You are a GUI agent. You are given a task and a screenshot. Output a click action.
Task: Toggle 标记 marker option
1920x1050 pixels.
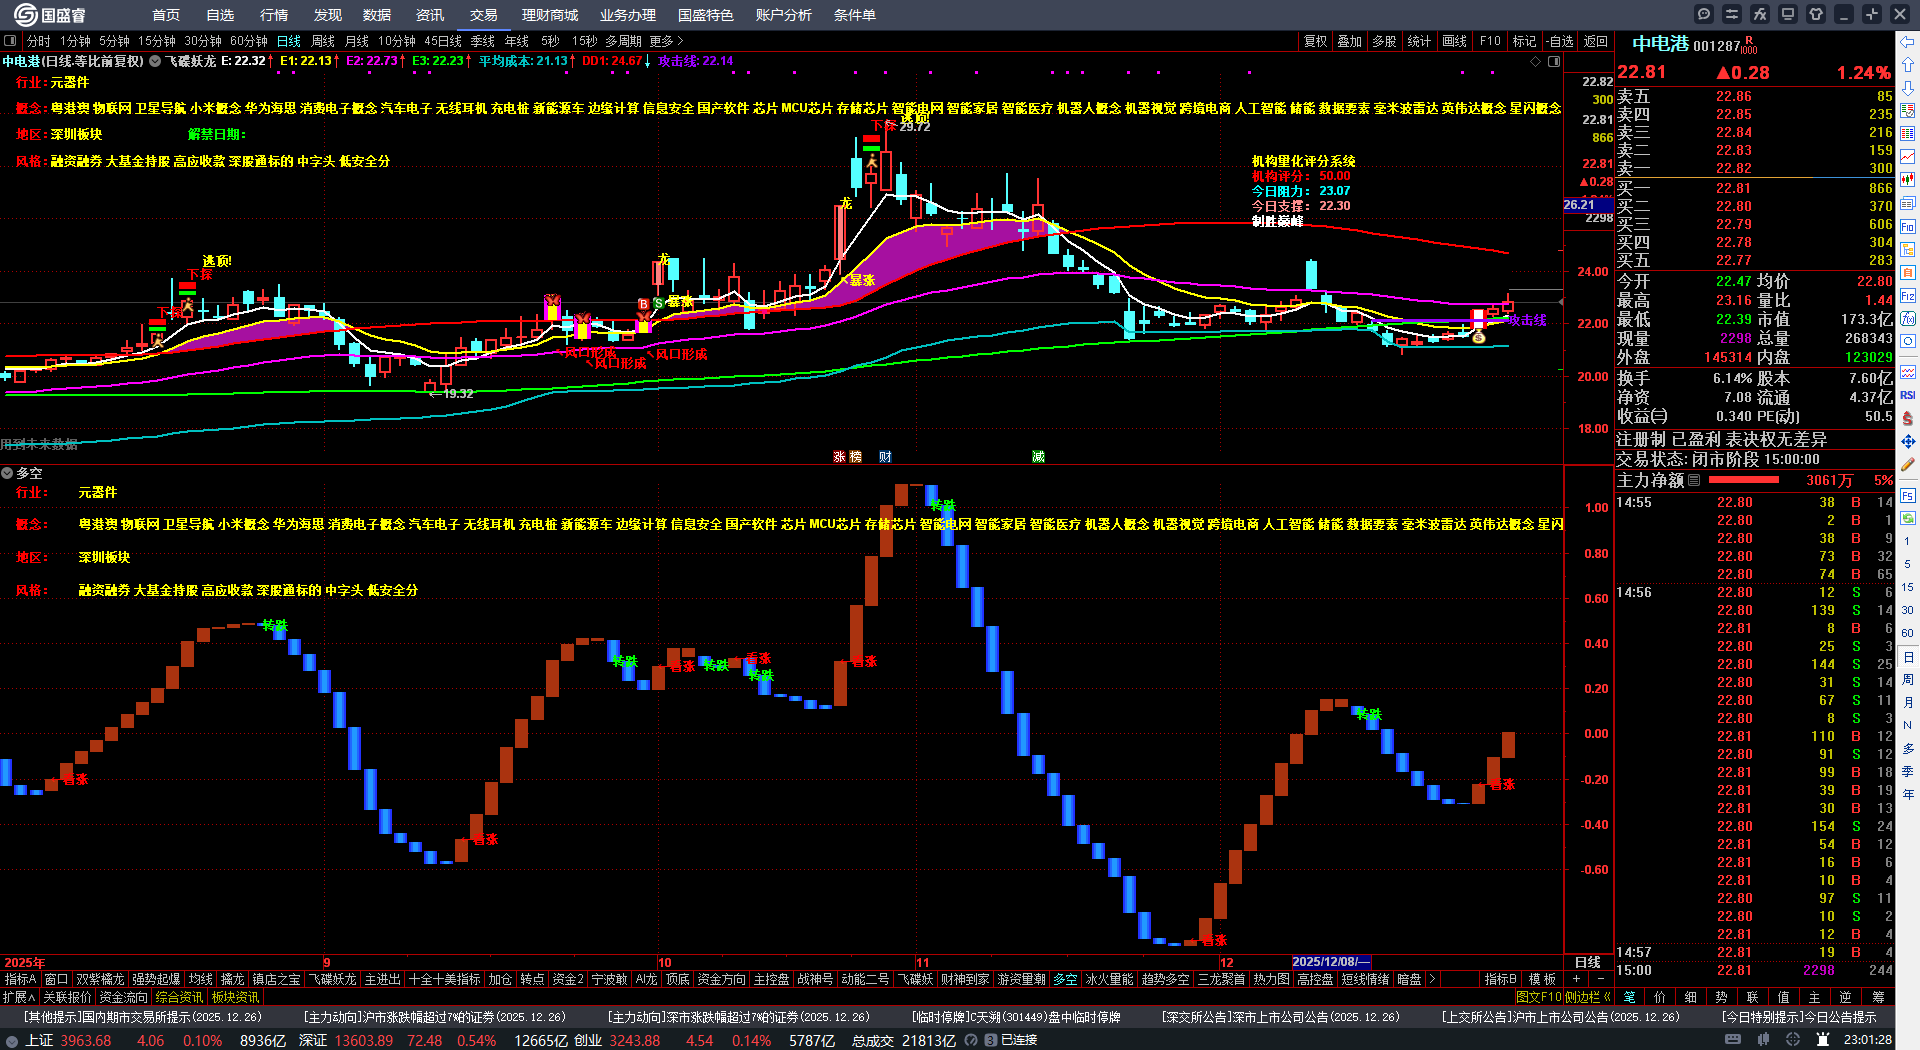point(1524,41)
